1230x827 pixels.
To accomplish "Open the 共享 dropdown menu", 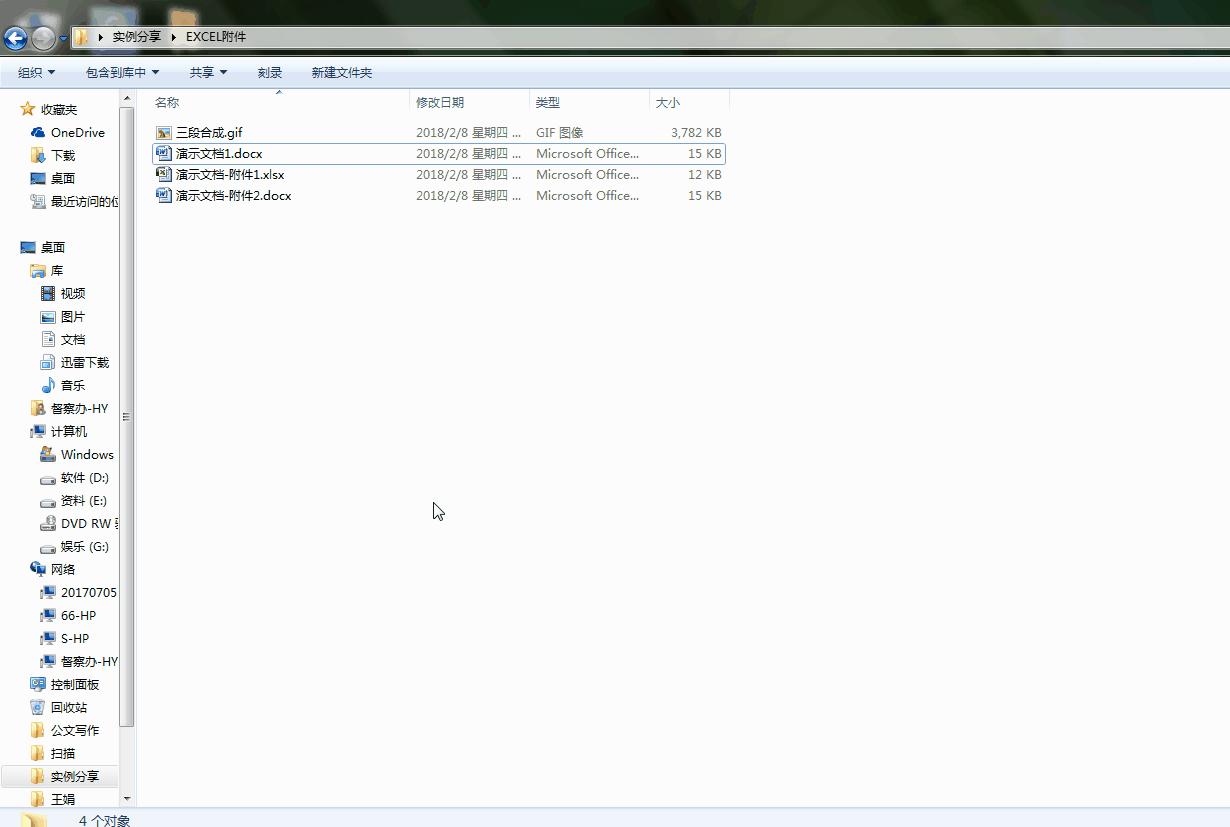I will coord(208,73).
